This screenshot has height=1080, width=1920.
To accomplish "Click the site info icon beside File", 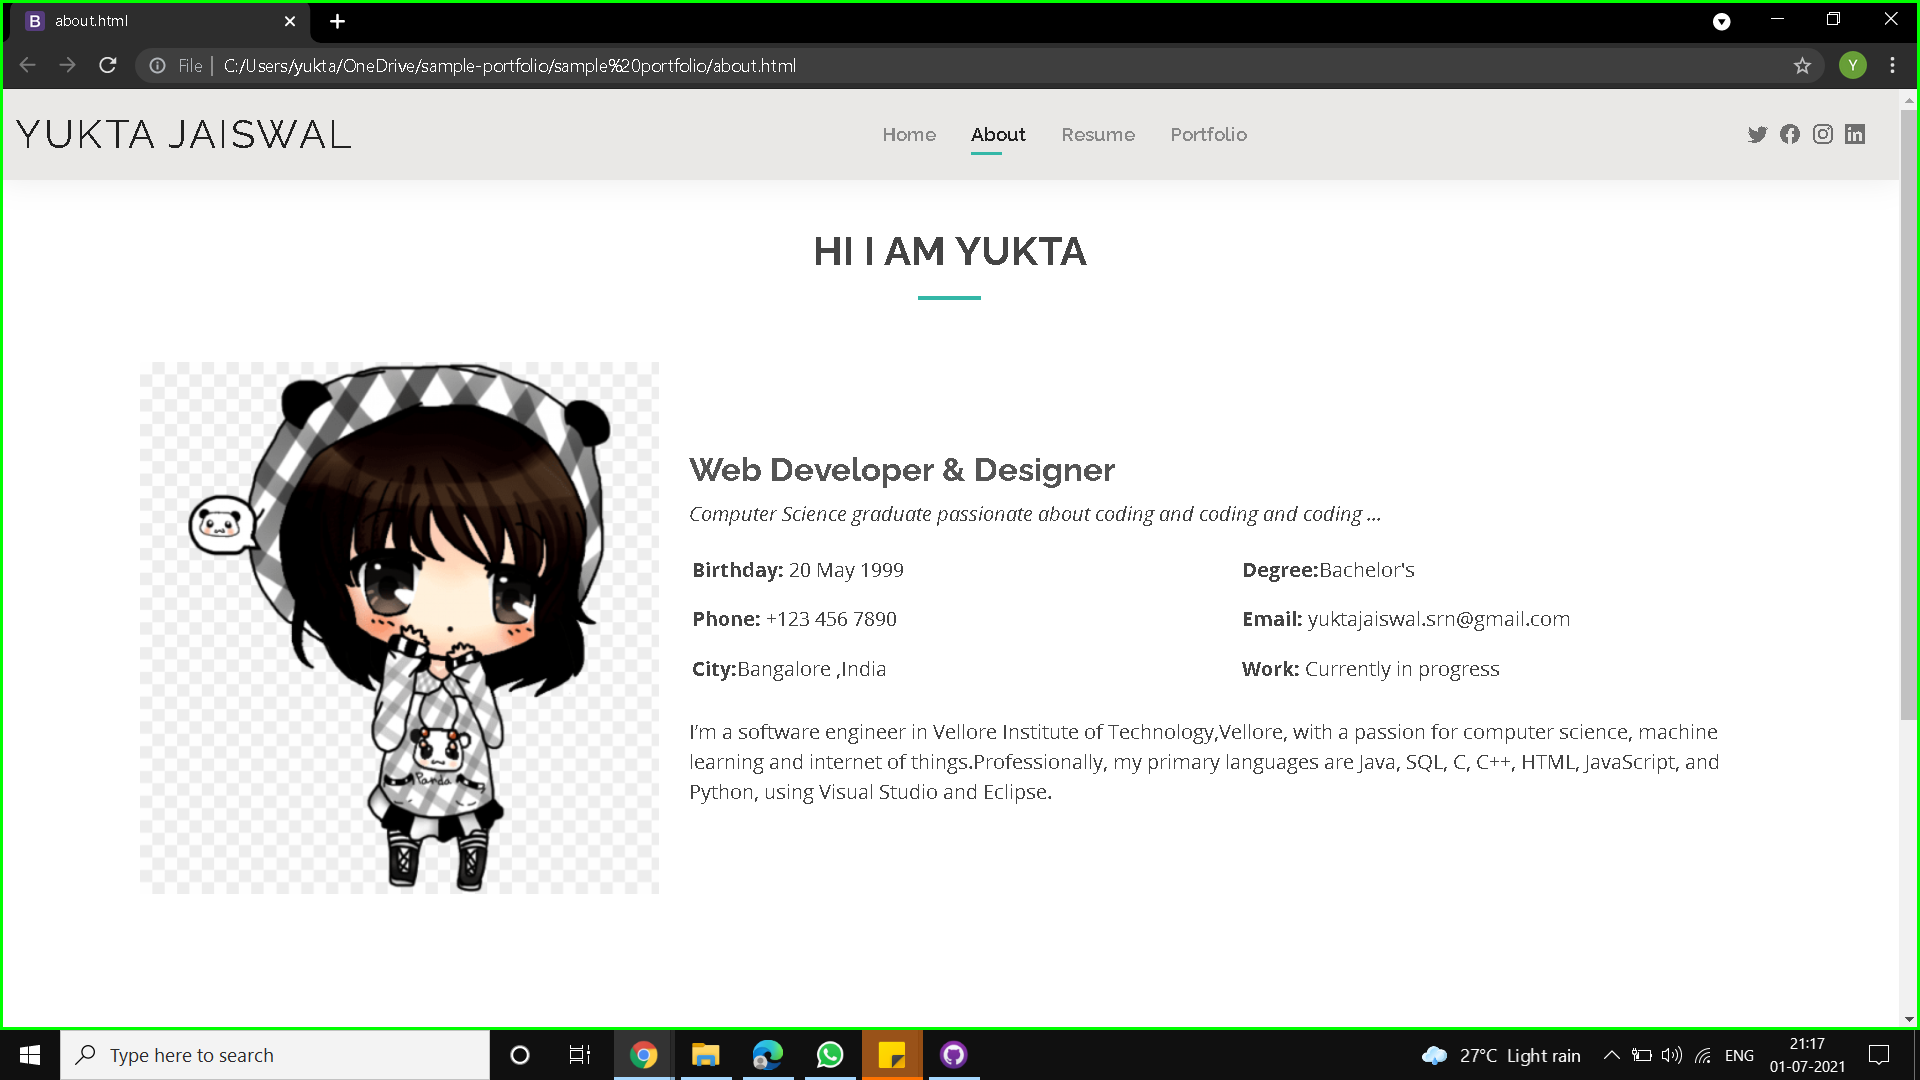I will click(158, 66).
